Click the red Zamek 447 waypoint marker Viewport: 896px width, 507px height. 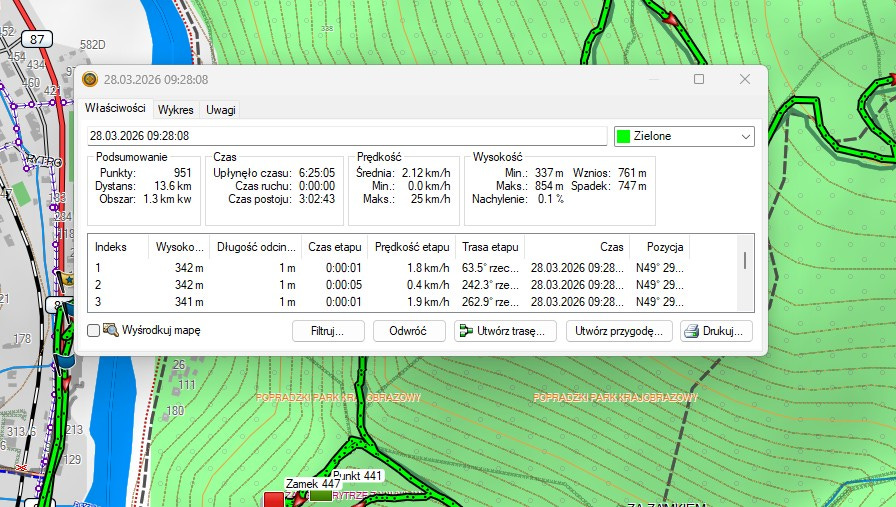coord(272,499)
